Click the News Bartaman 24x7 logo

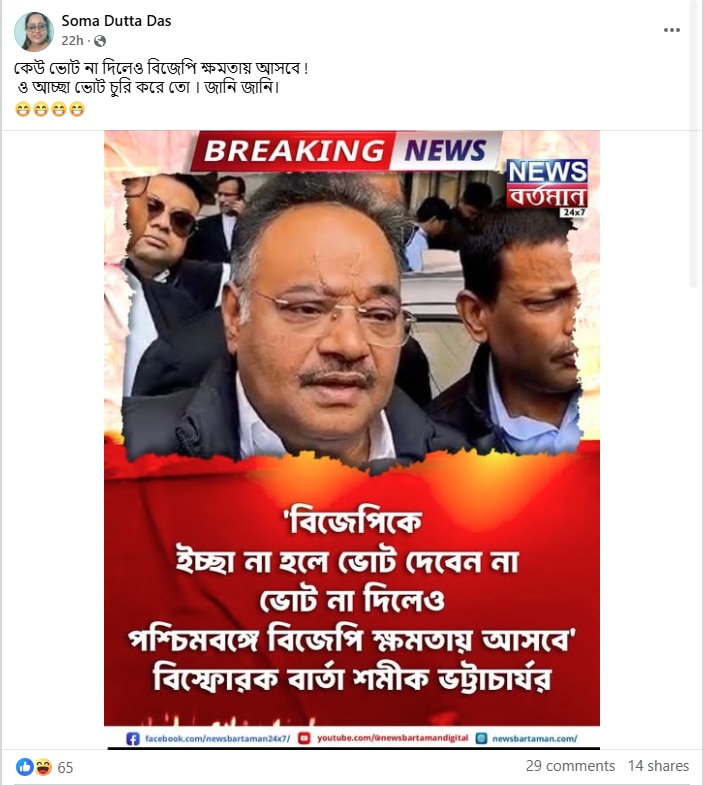(x=547, y=188)
